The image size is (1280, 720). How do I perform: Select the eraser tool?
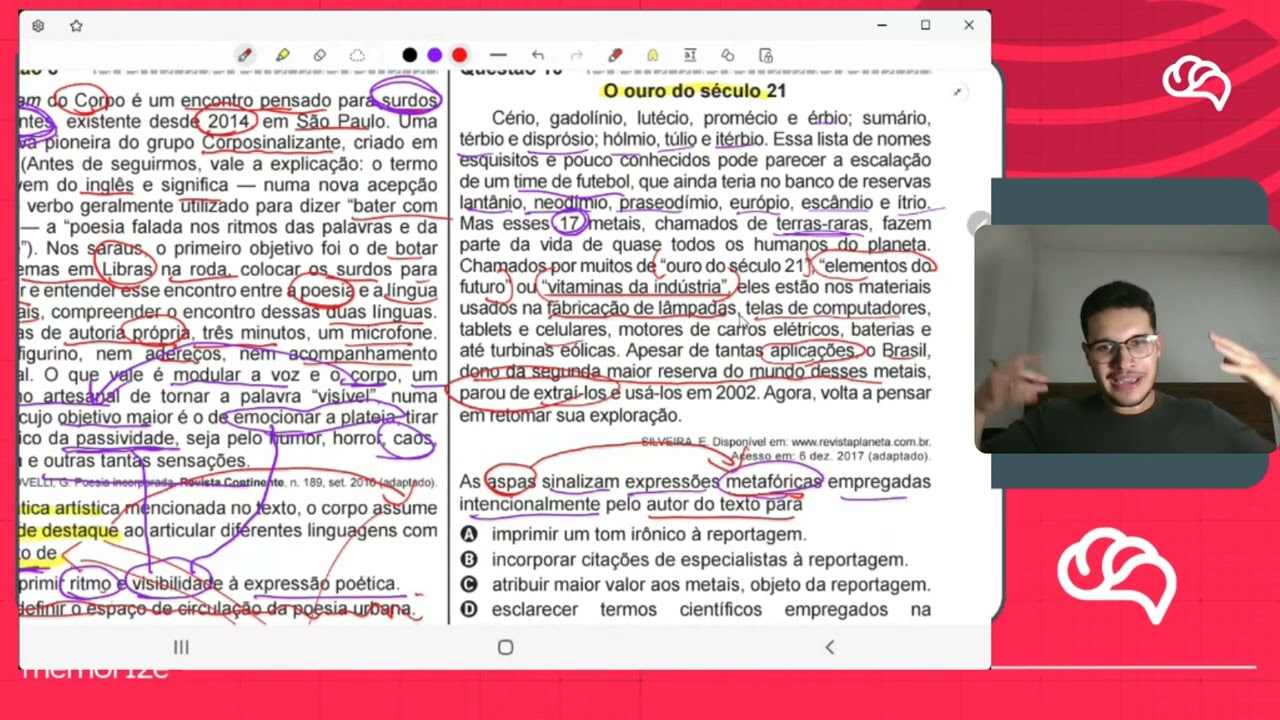coord(320,55)
